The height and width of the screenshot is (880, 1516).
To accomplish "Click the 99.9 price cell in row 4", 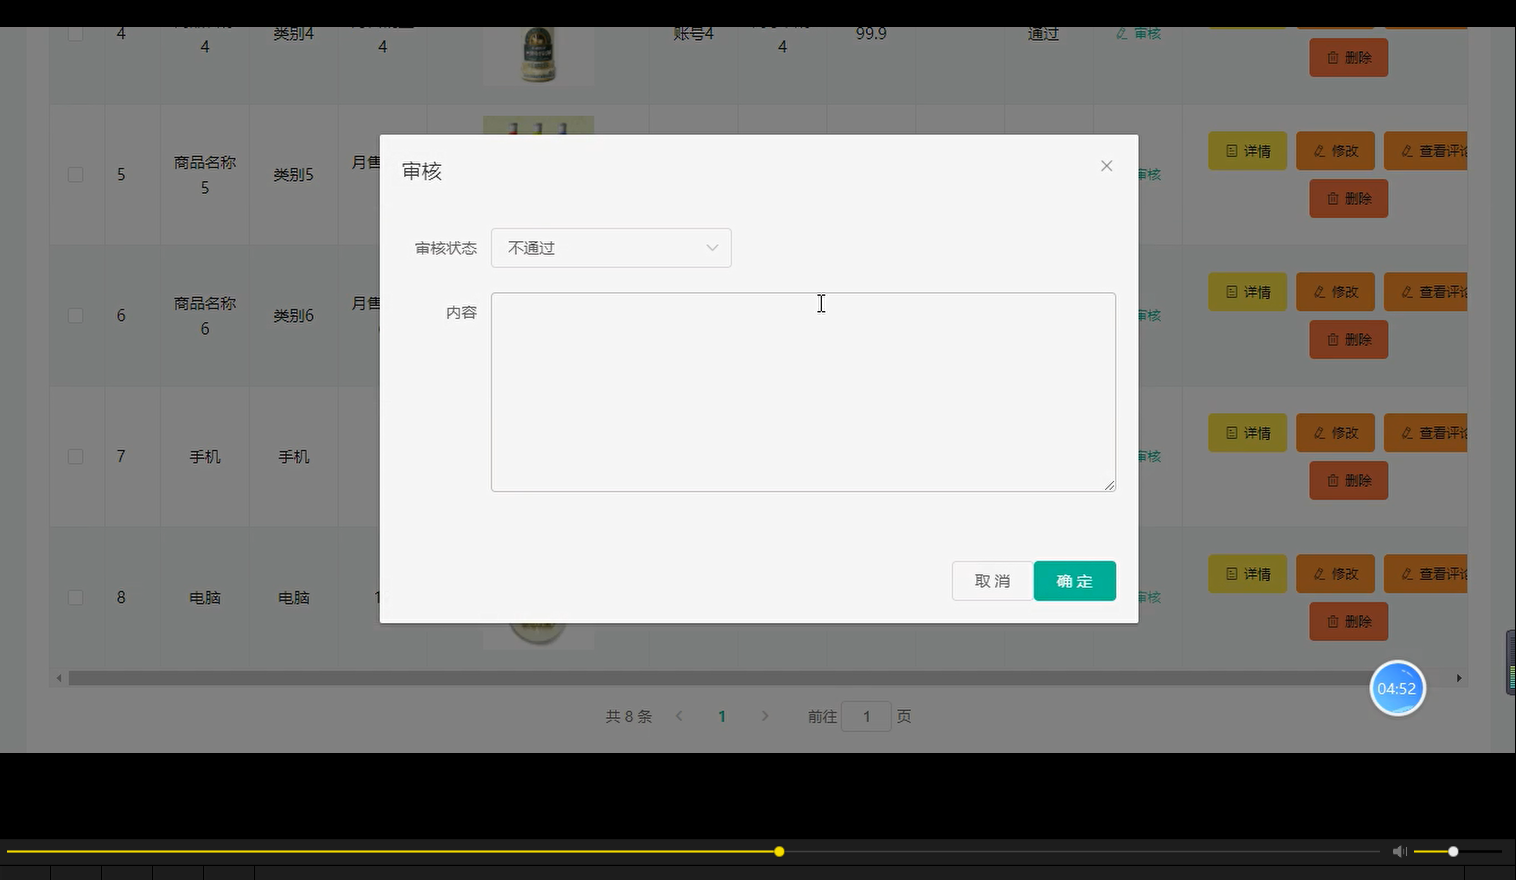I will (871, 34).
